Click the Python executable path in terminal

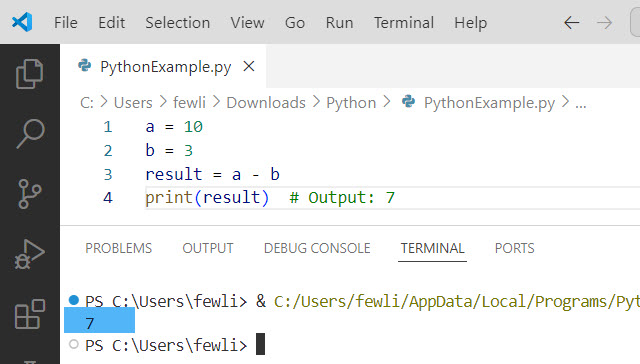(456, 302)
